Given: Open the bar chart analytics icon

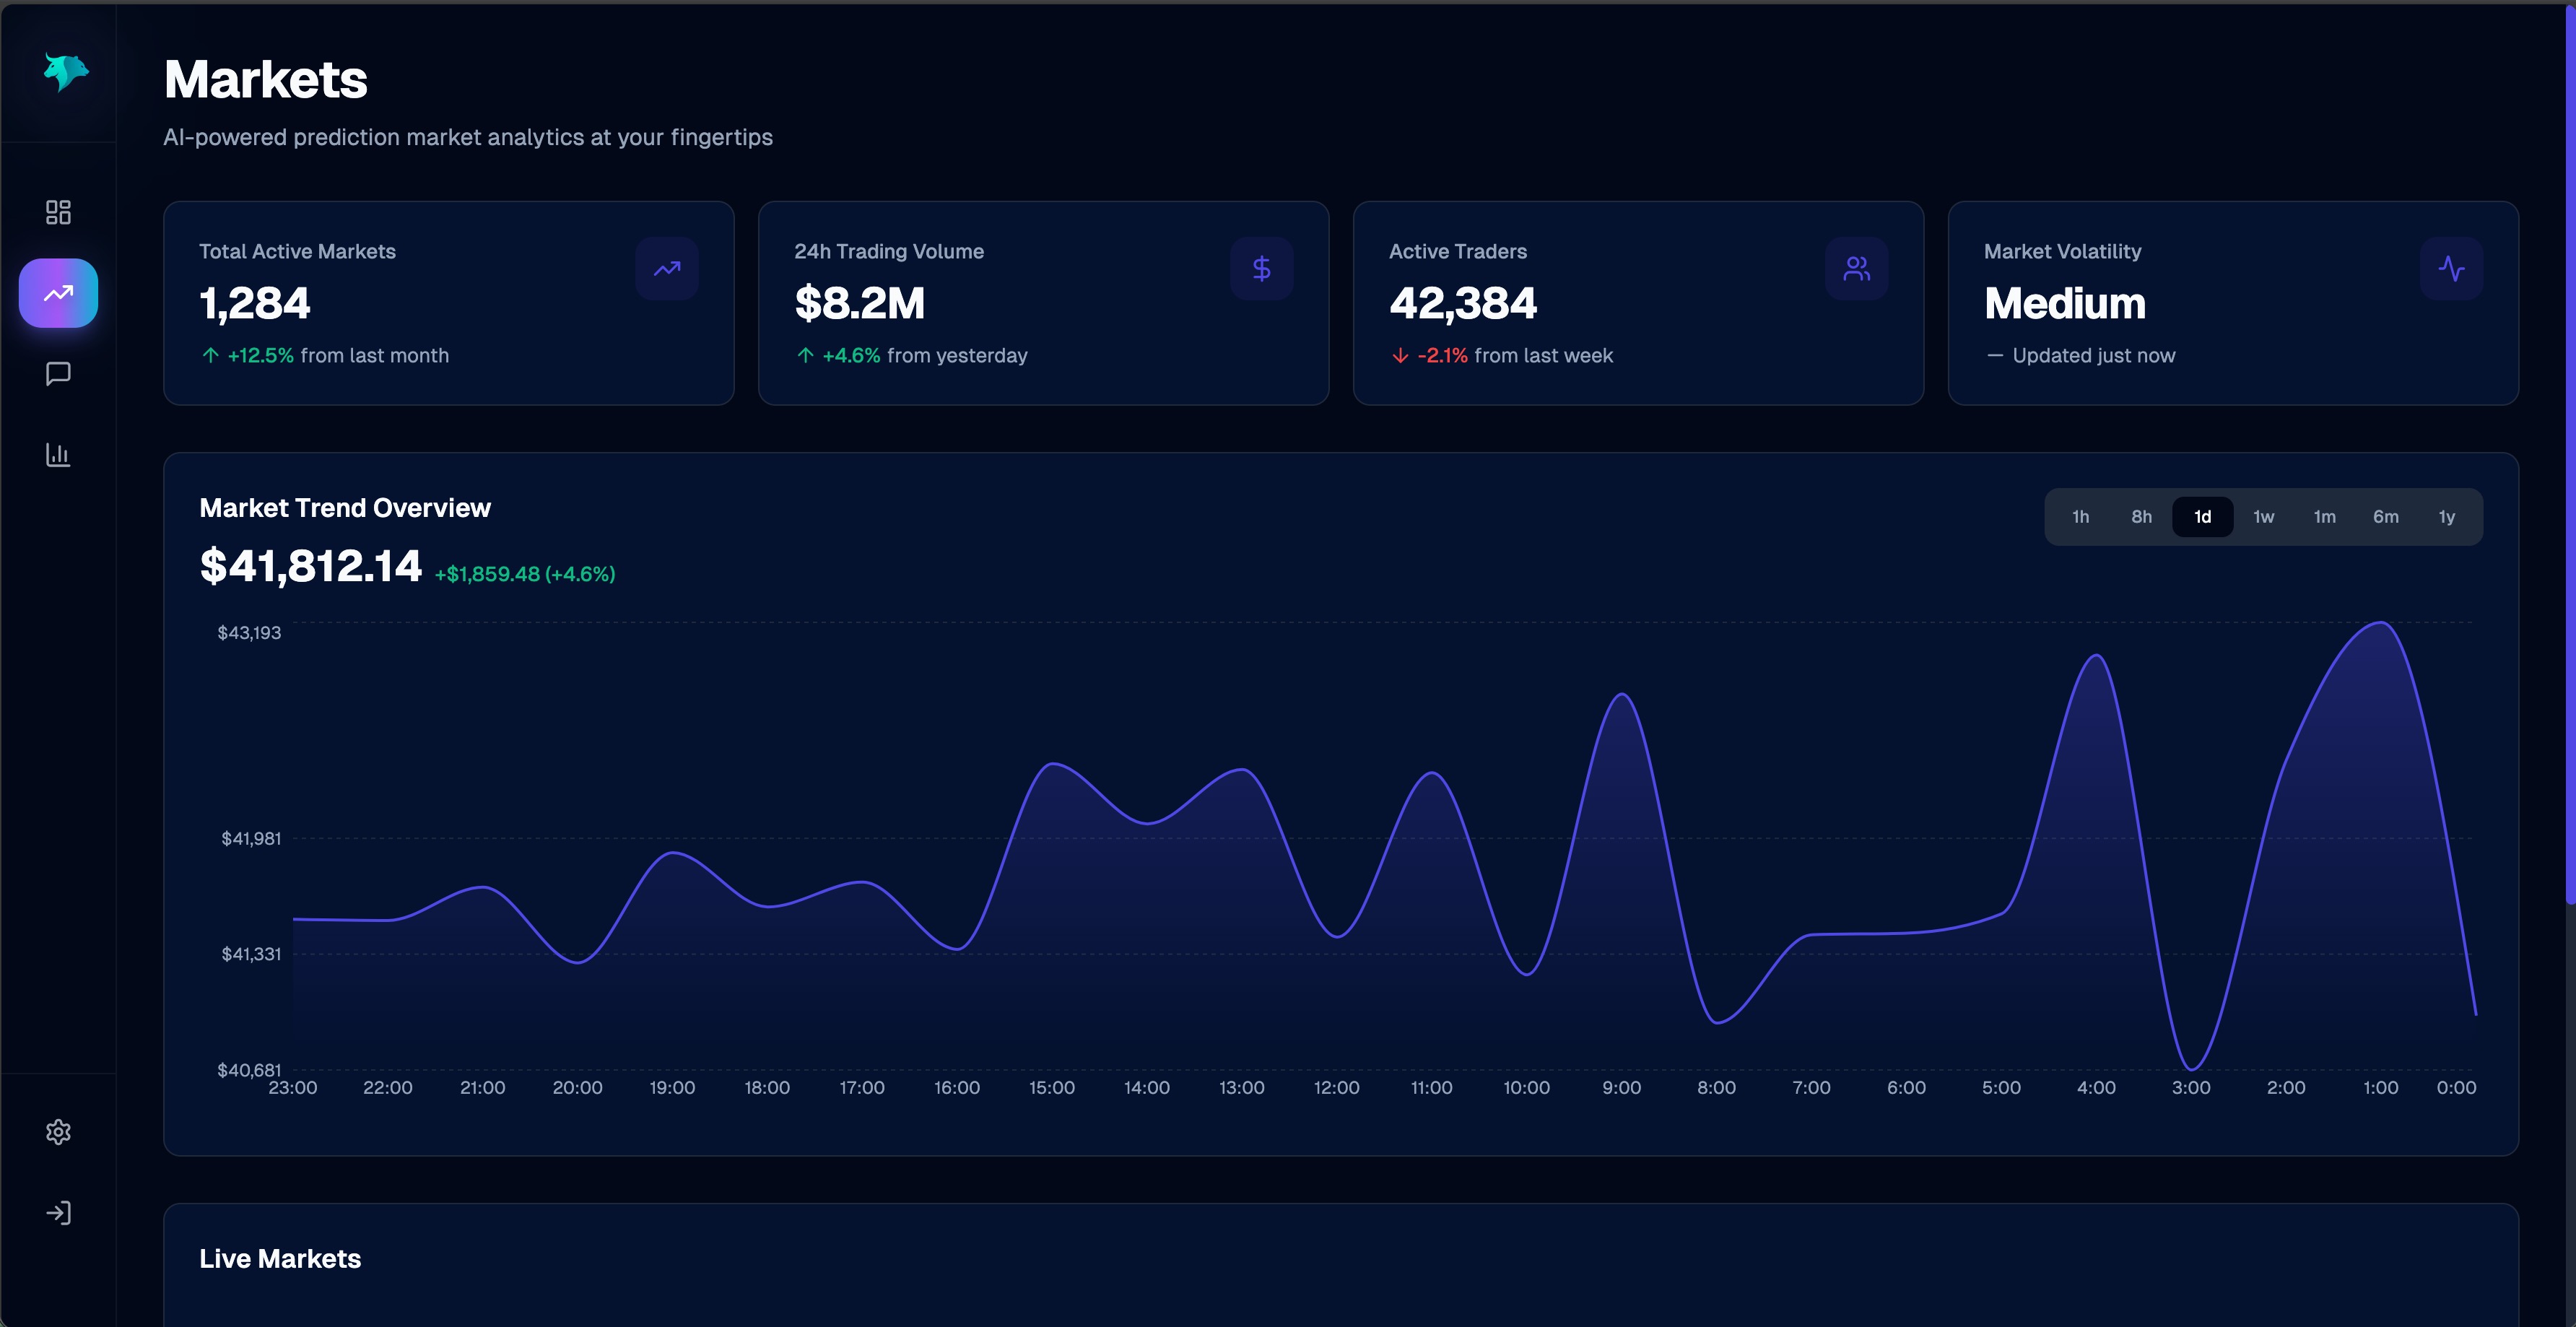Looking at the screenshot, I should click(x=58, y=455).
